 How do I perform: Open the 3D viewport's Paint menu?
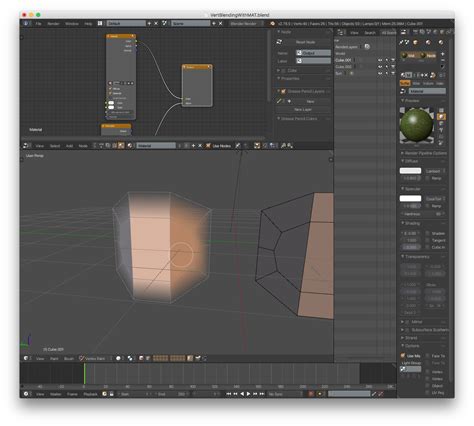54,358
